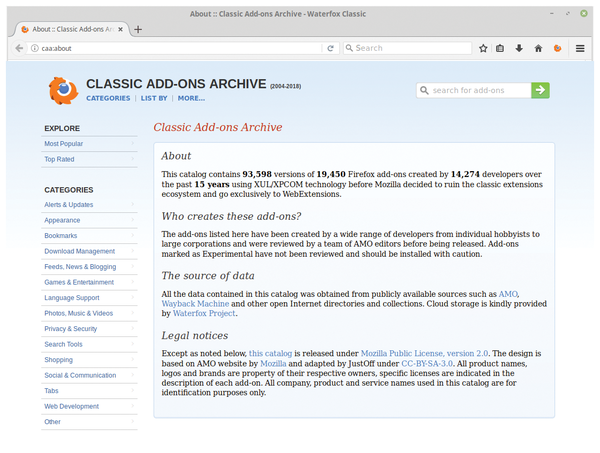The image size is (600, 453).
Task: Click the site info icon in address bar
Action: coord(35,48)
